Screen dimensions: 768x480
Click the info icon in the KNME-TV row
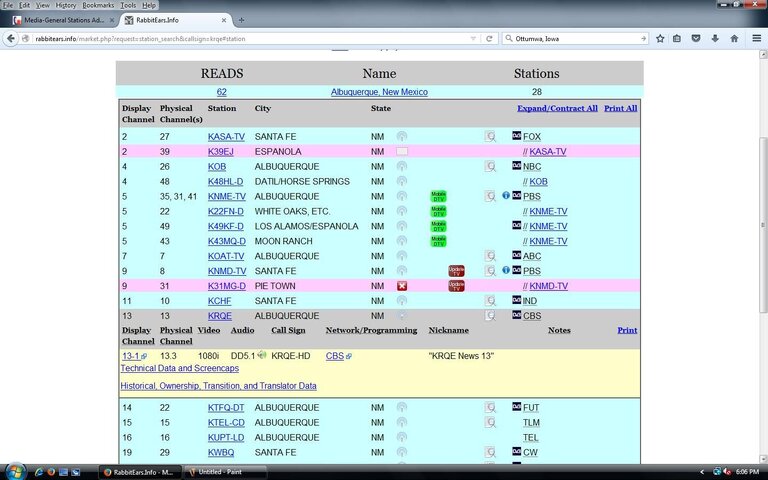[505, 195]
